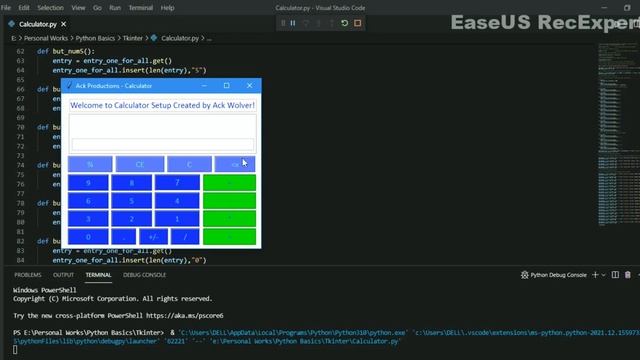
Task: Click Personal Works in breadcrumb path
Action: coord(46,38)
